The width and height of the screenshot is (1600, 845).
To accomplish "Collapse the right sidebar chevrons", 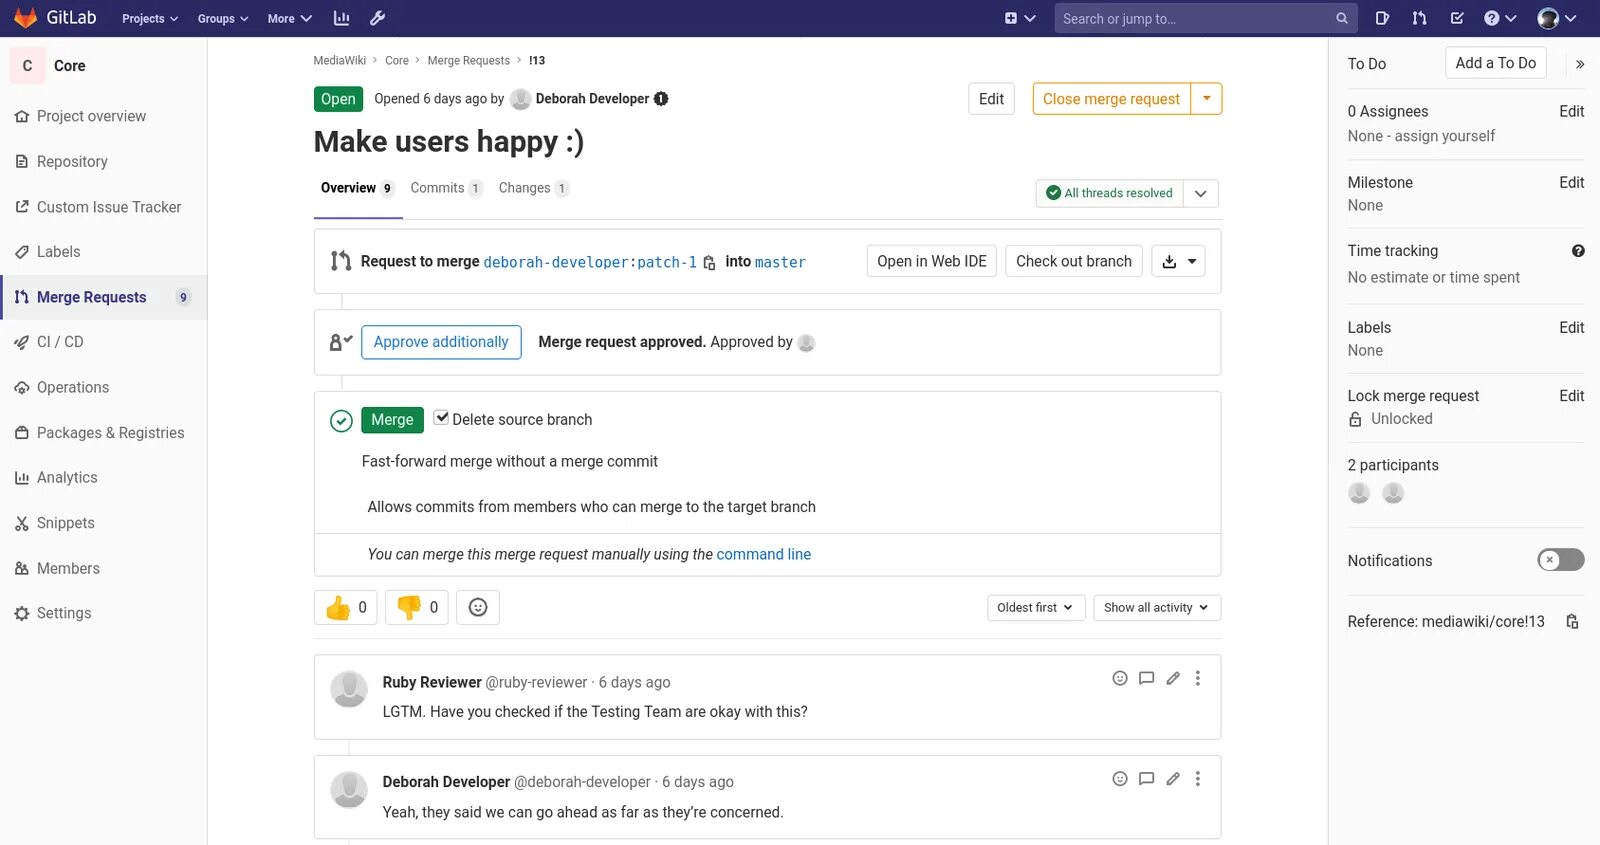I will coord(1580,64).
